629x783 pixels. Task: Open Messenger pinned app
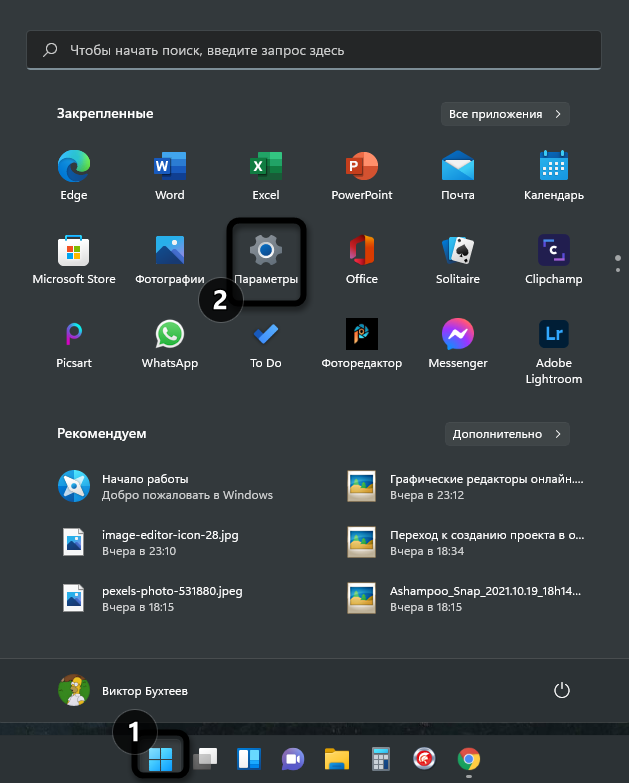pyautogui.click(x=458, y=344)
